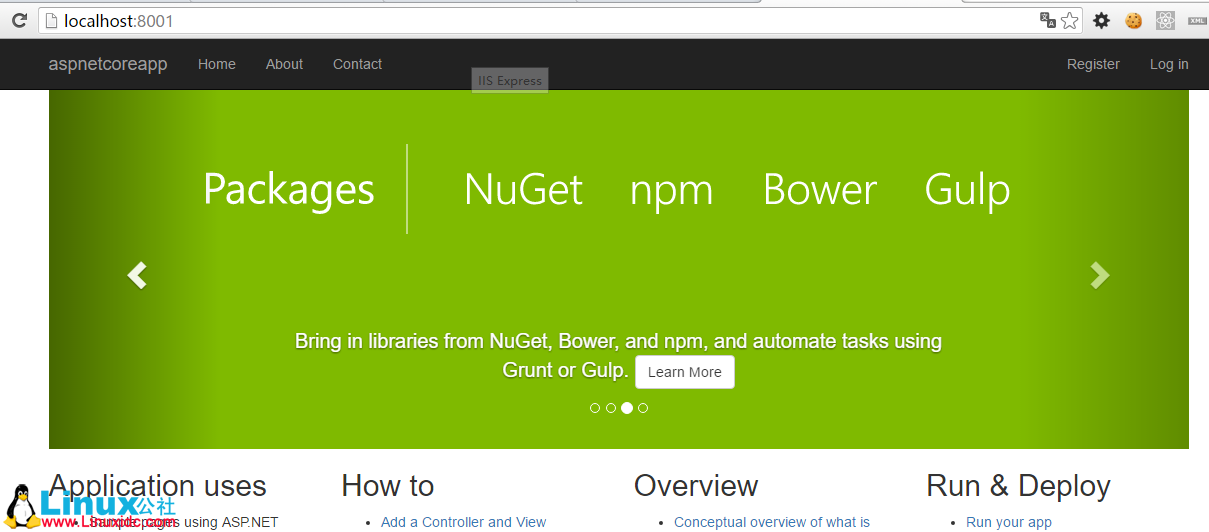The image size is (1209, 532).
Task: Click the translate page icon in address bar
Action: 1047,20
